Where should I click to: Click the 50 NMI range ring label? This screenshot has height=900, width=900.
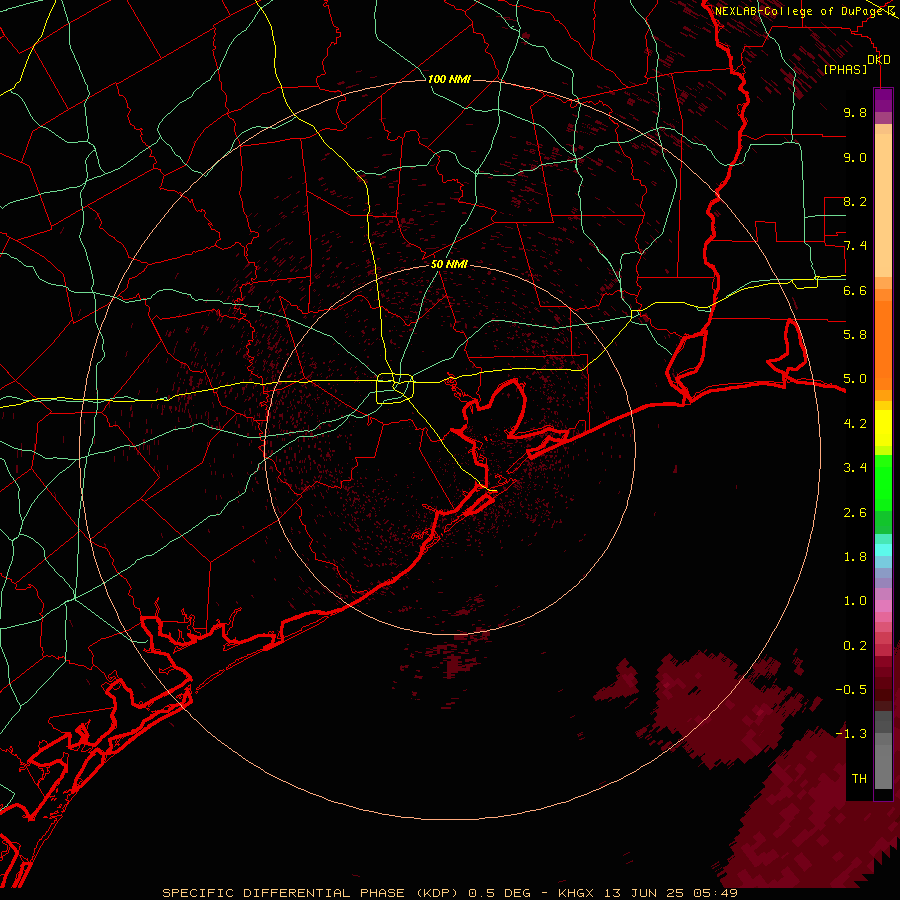coord(449,264)
